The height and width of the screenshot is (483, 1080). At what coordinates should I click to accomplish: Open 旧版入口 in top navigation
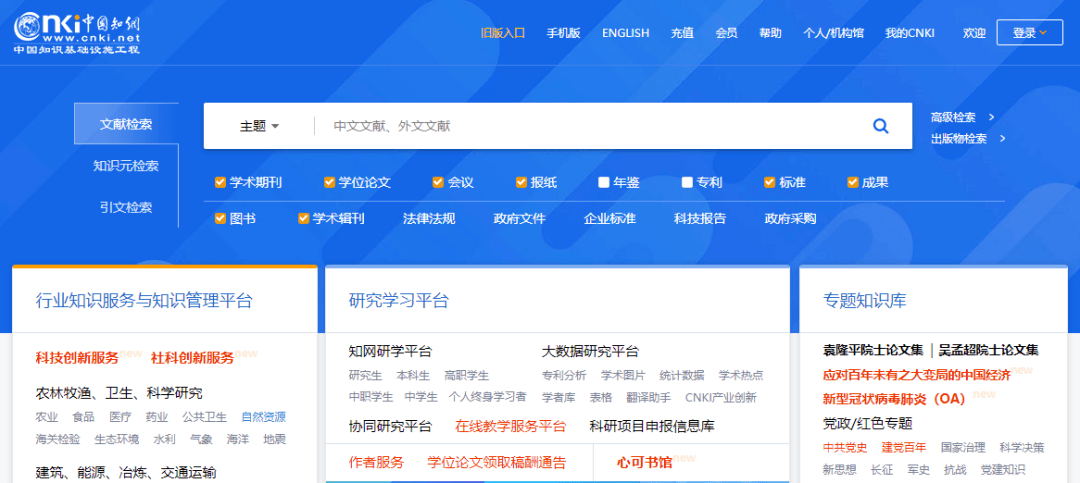point(503,32)
